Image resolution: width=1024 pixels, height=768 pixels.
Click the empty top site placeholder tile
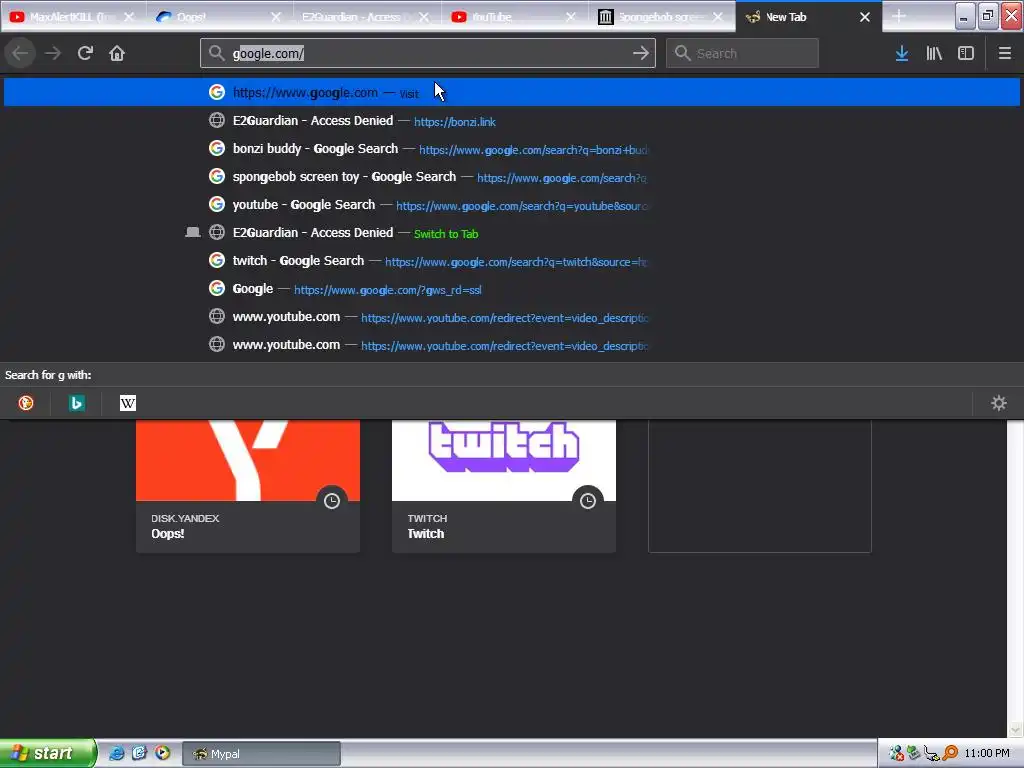pos(760,486)
